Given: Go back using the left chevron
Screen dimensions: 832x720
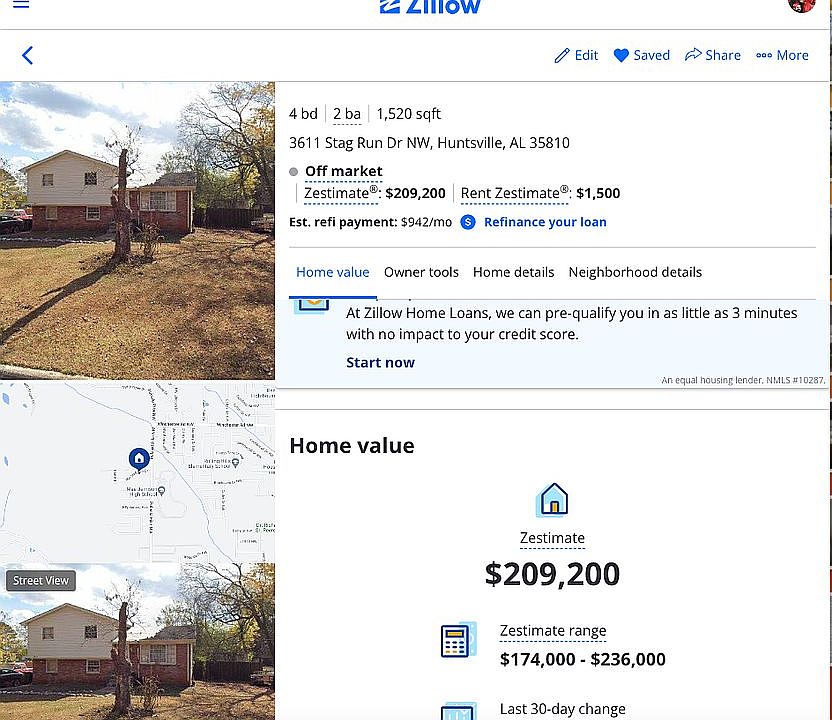Looking at the screenshot, I should pos(28,56).
